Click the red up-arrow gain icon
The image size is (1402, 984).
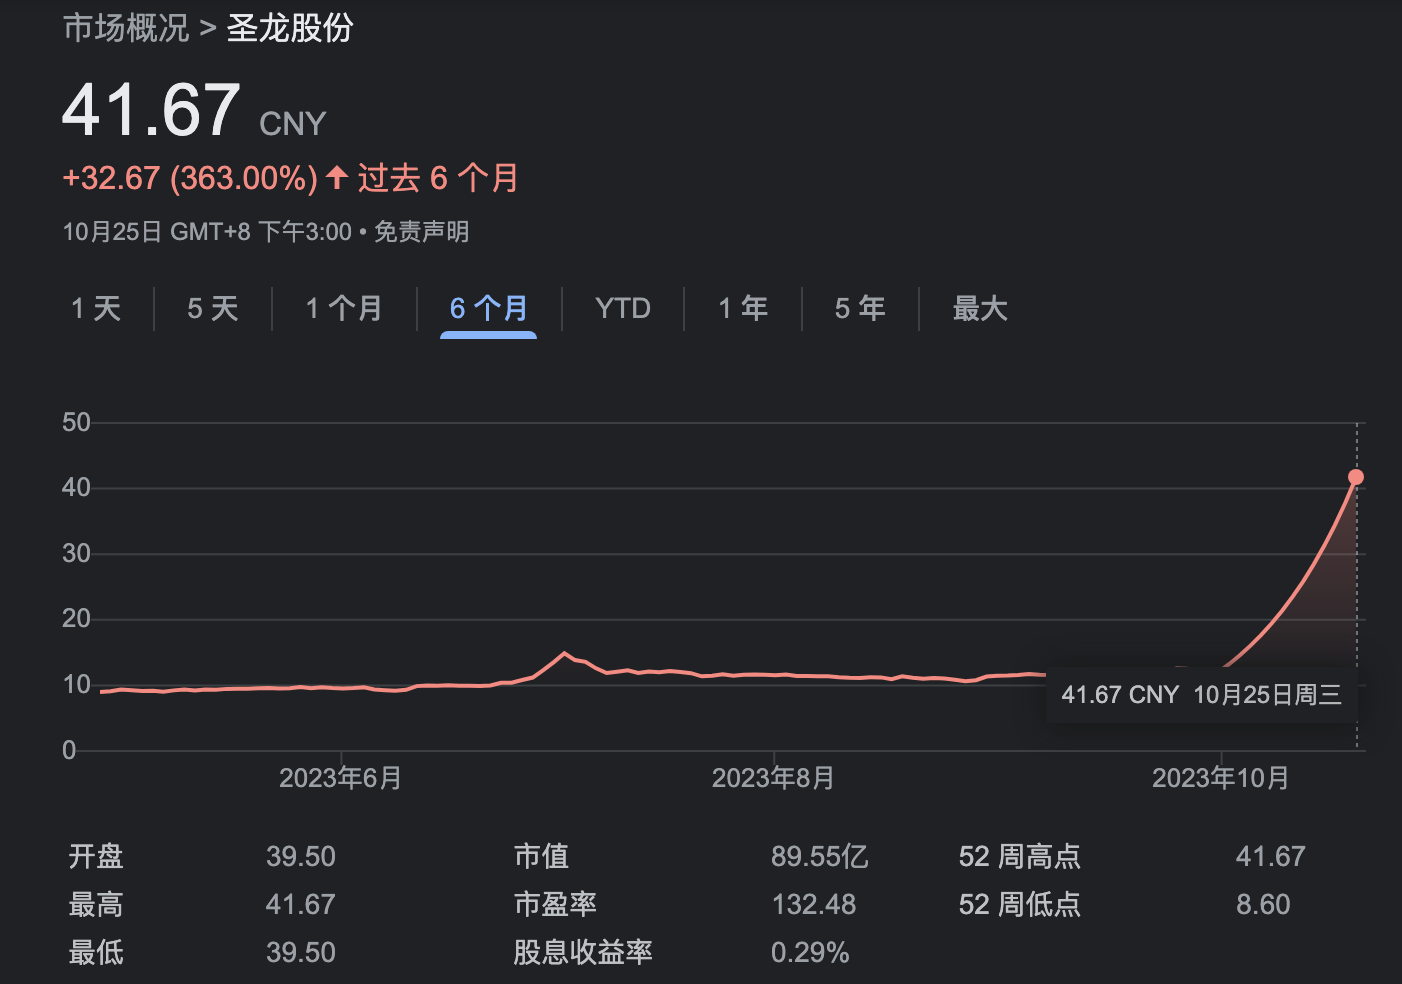(x=337, y=178)
